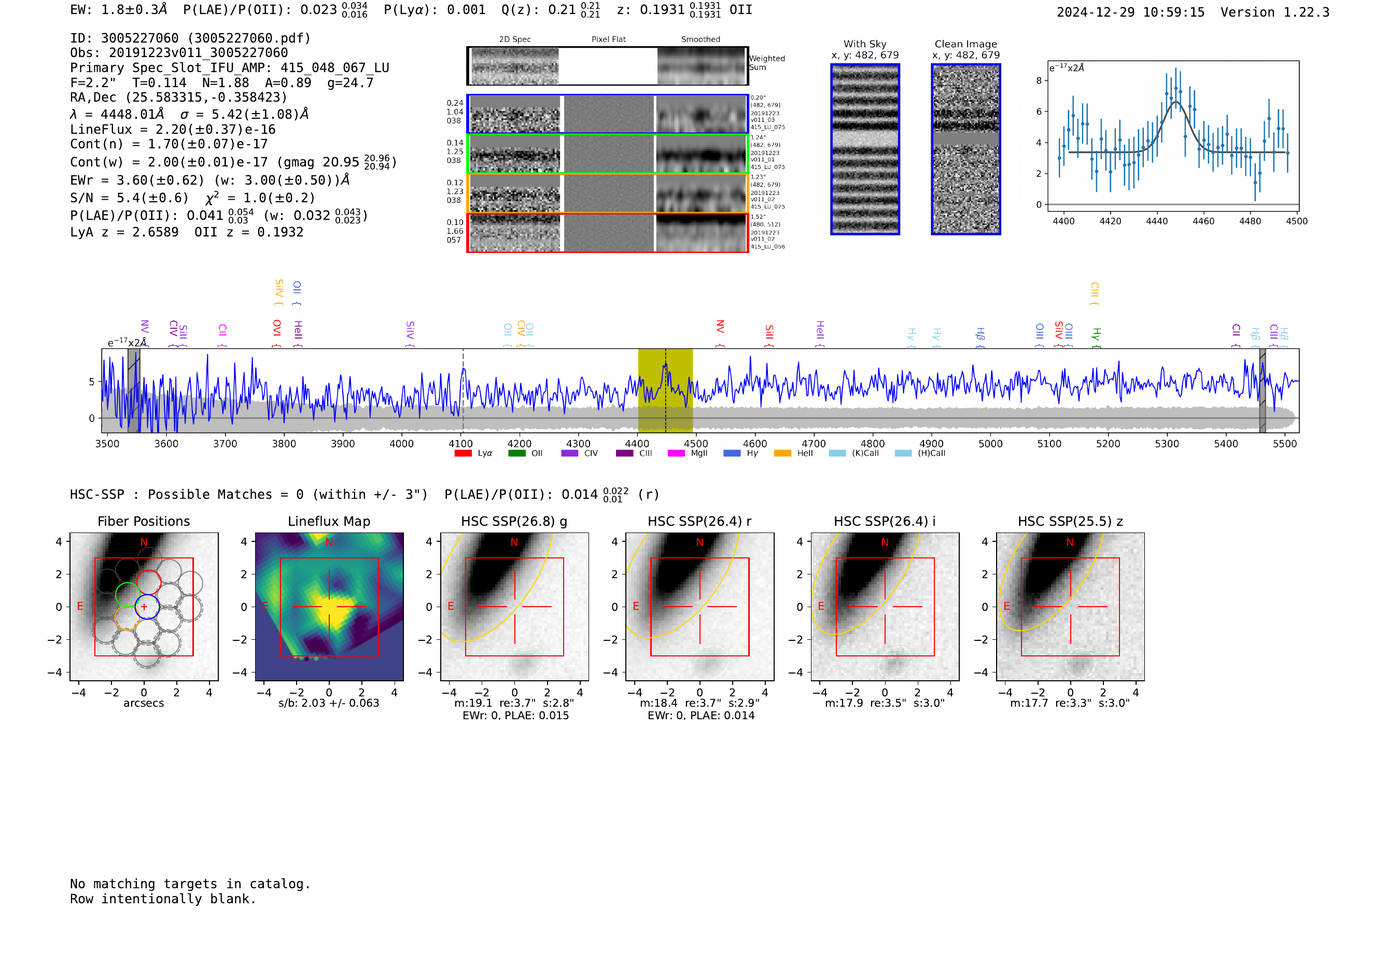
Task: Click the HSC-SSP Possible Matches line
Action: pos(364,494)
